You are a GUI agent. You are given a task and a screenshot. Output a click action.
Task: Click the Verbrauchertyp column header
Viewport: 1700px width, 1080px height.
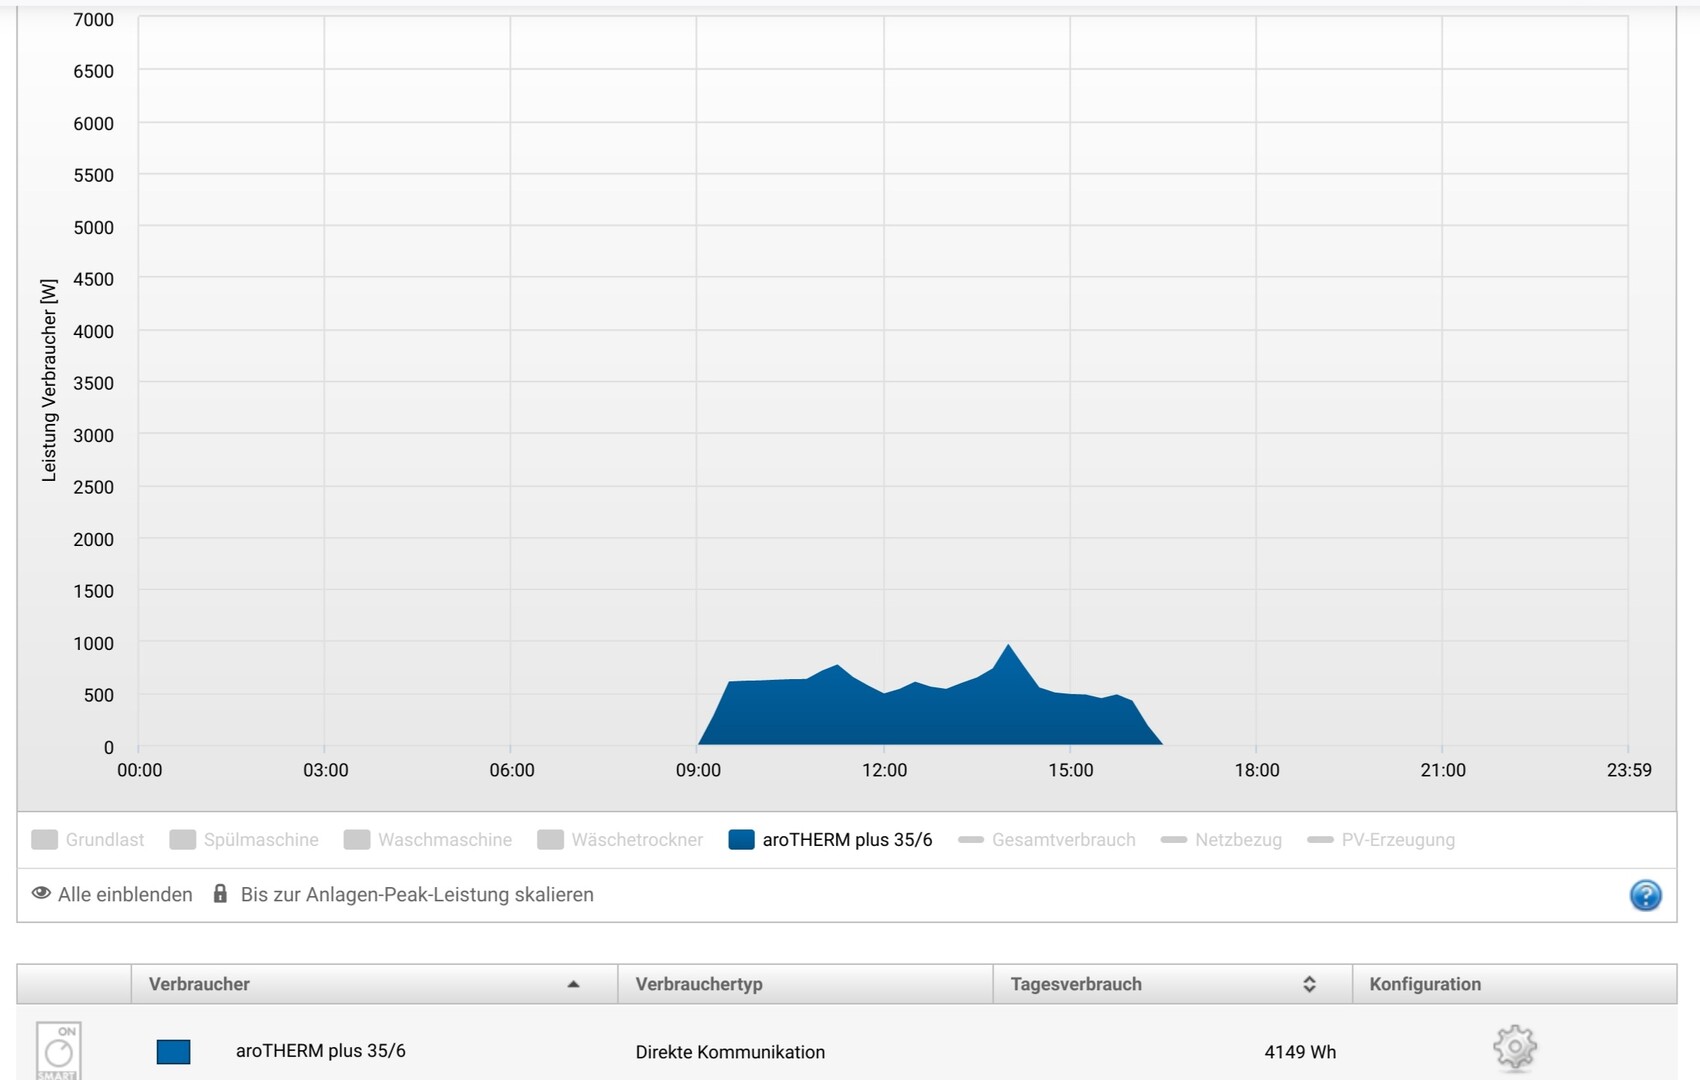[699, 984]
